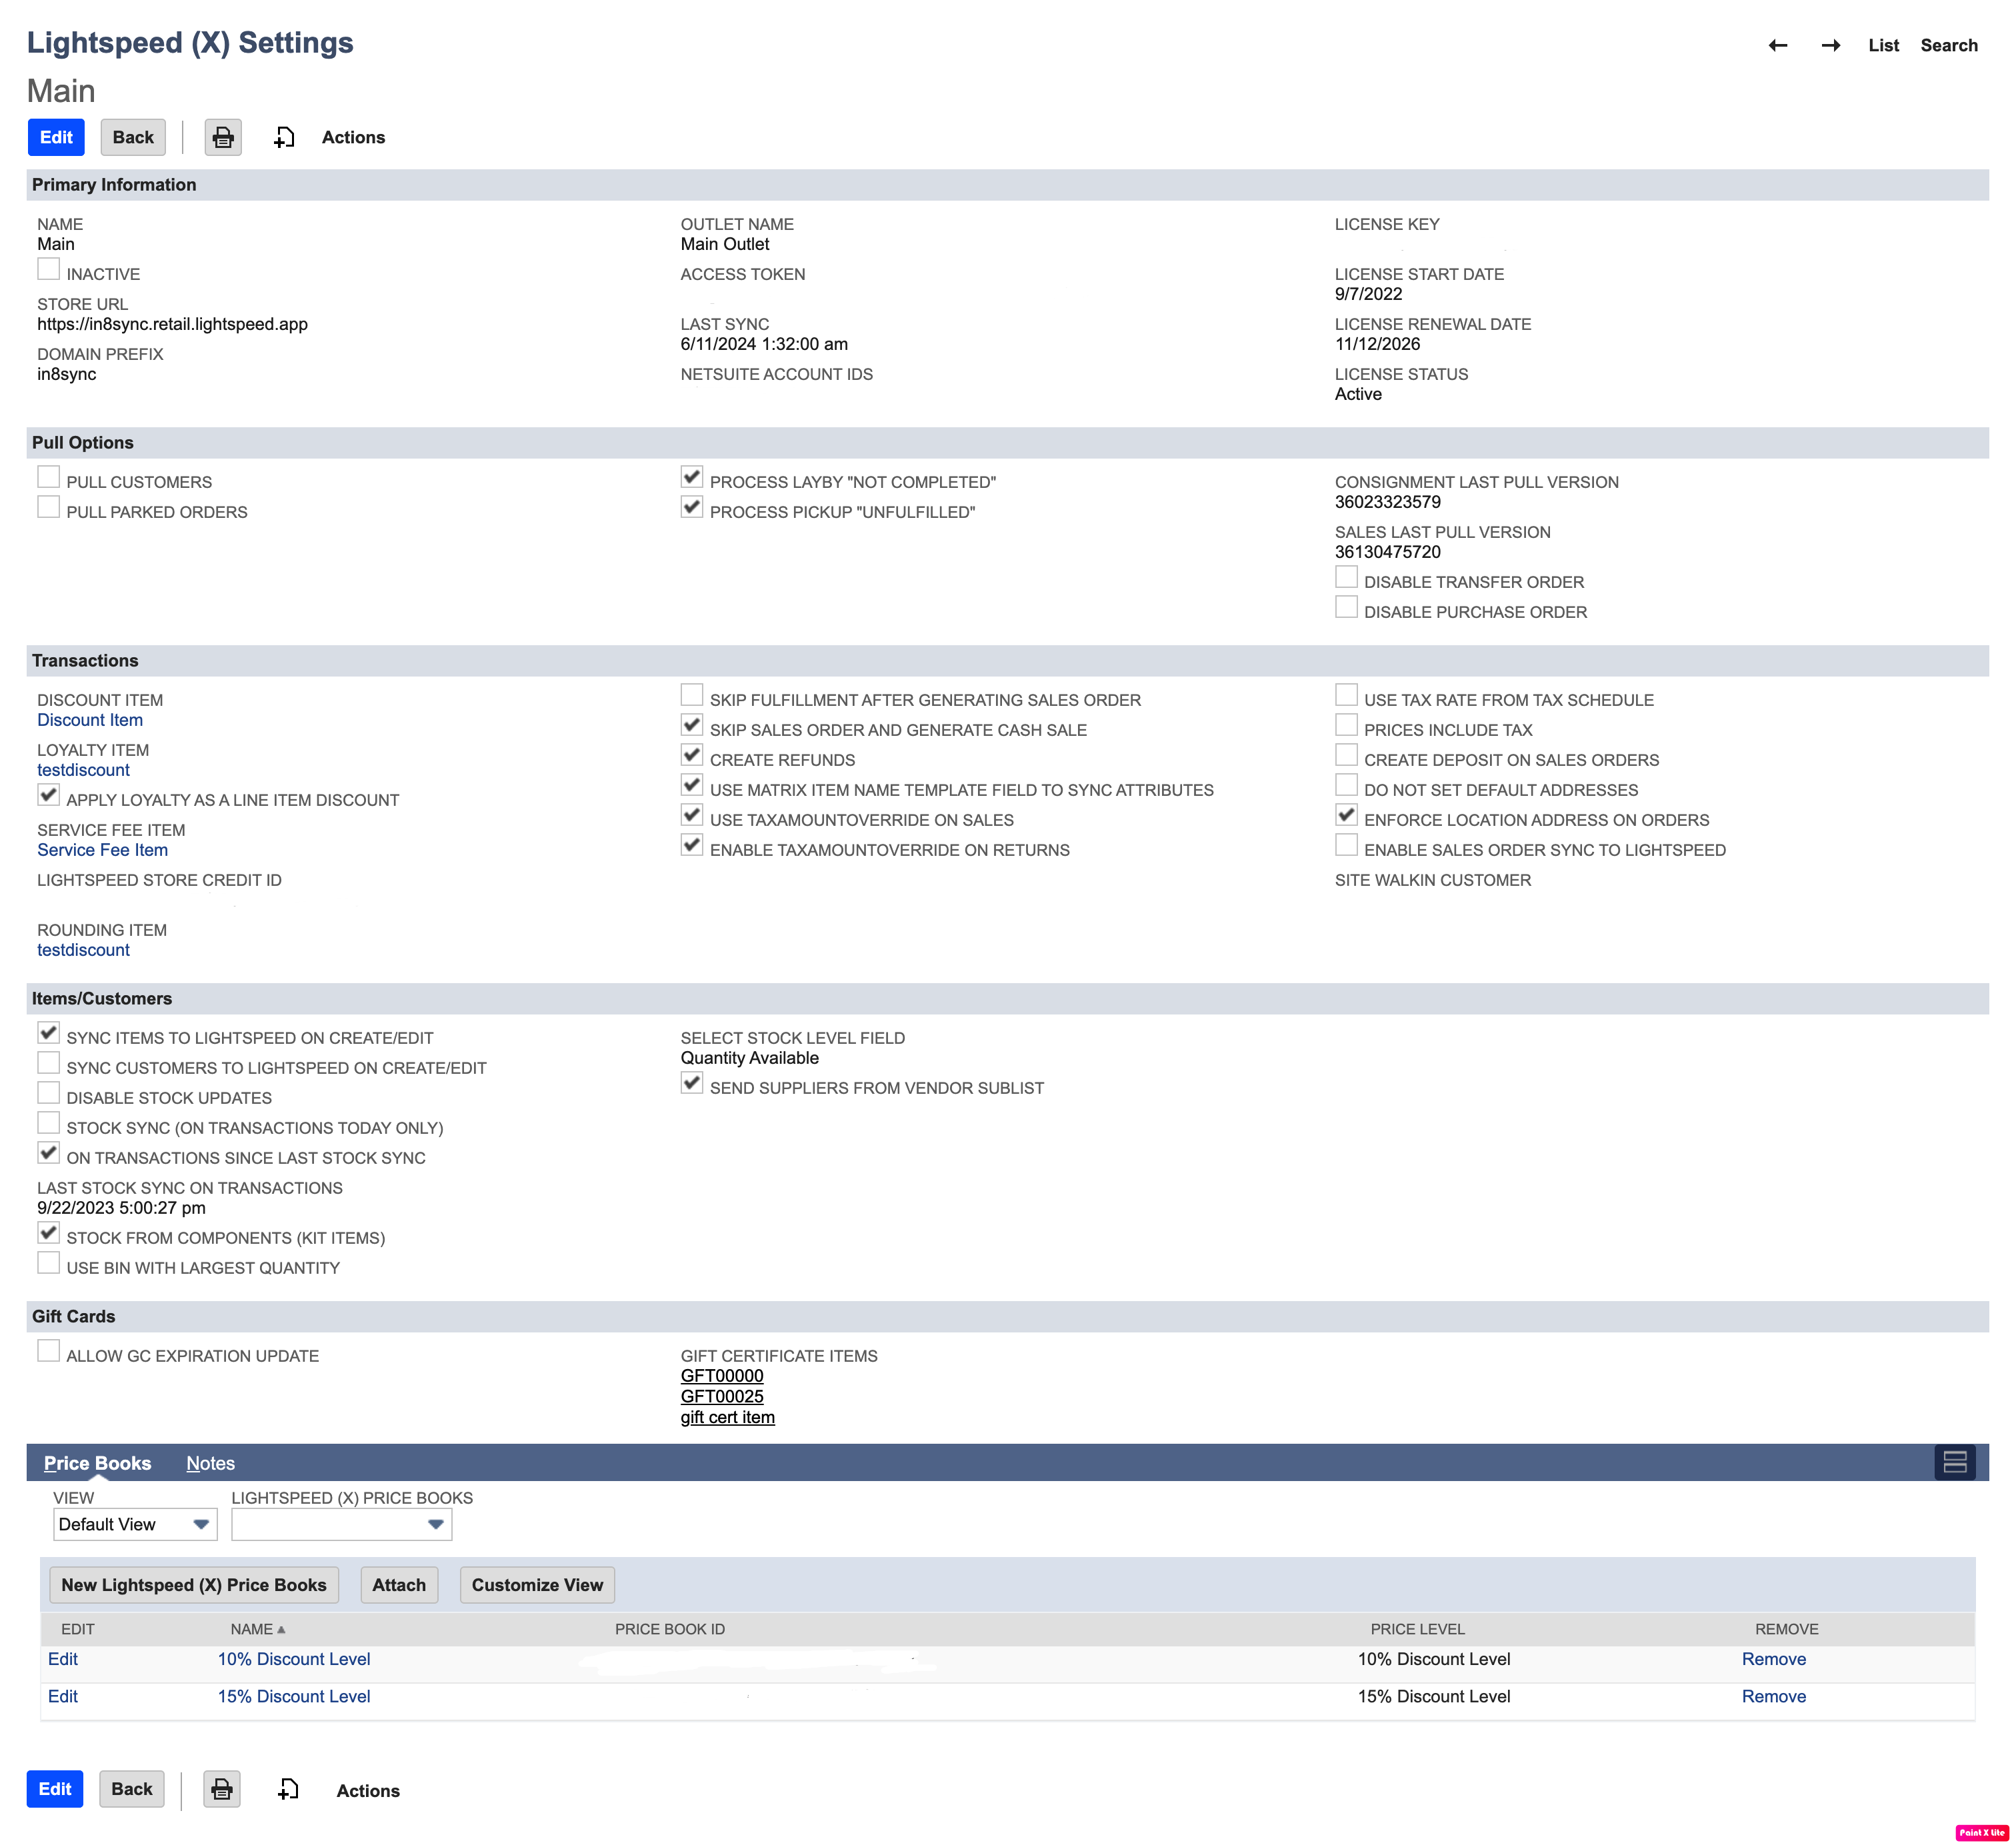2016x1847 pixels.
Task: Click the bottom new note icon
Action: pos(288,1789)
